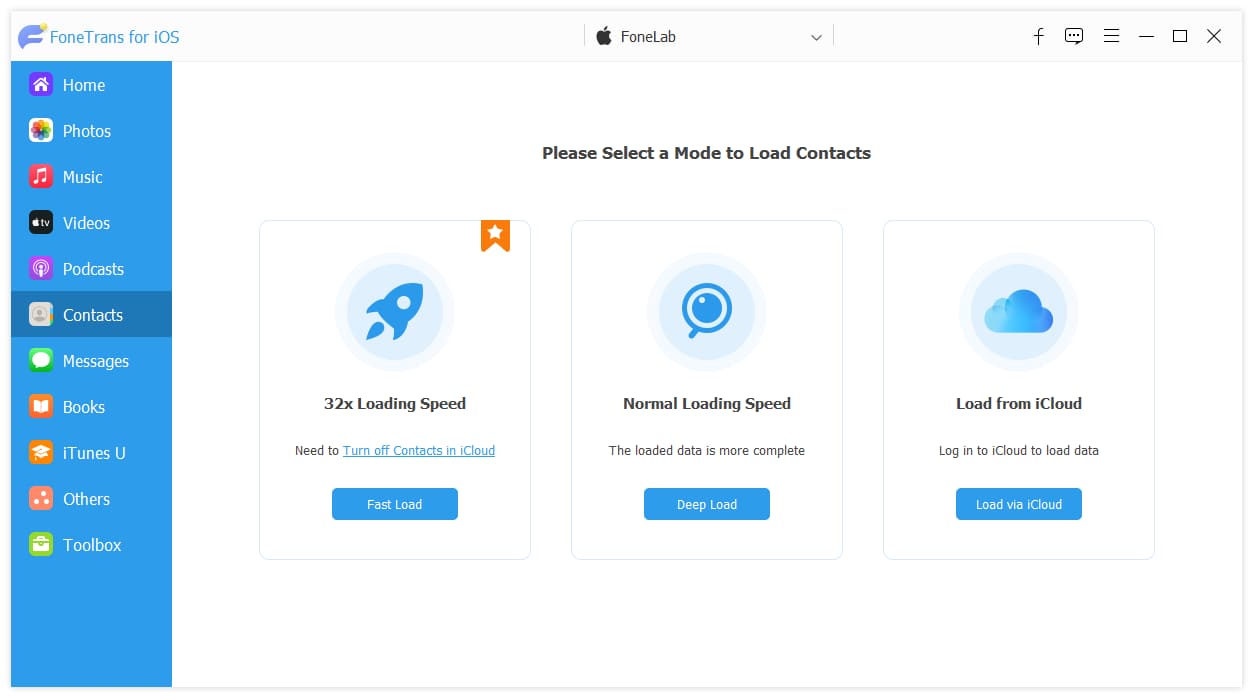This screenshot has width=1255, height=700.
Task: Open the Turn off Contacts in iCloud link
Action: coord(419,451)
